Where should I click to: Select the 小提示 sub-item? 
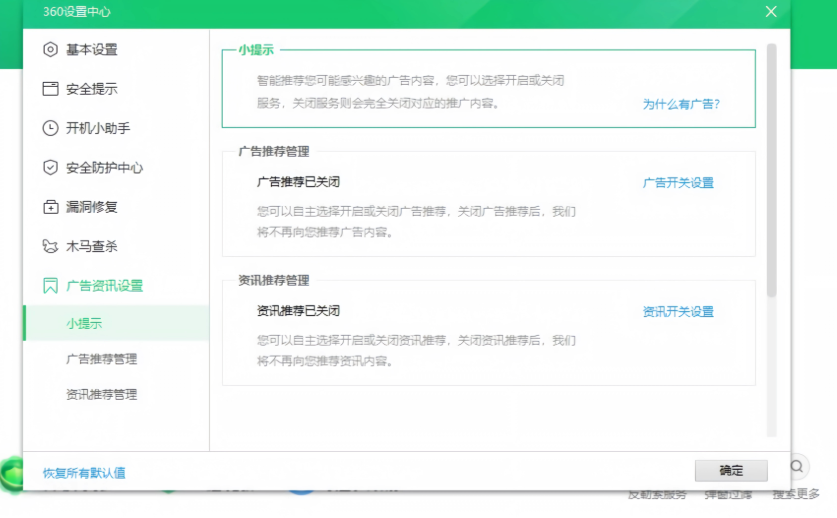pos(116,323)
